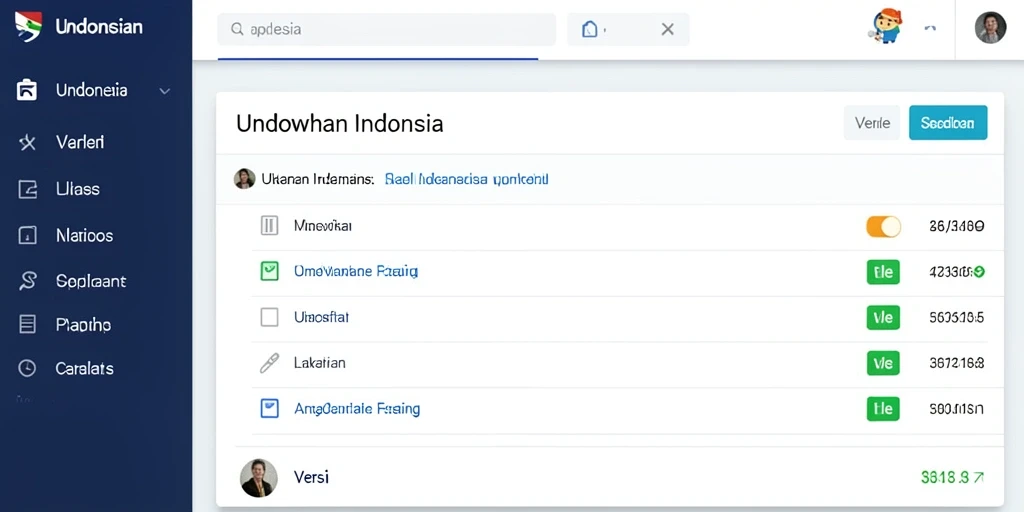This screenshot has height=512, width=1024.
Task: Click the blue Seedban button
Action: pos(948,123)
